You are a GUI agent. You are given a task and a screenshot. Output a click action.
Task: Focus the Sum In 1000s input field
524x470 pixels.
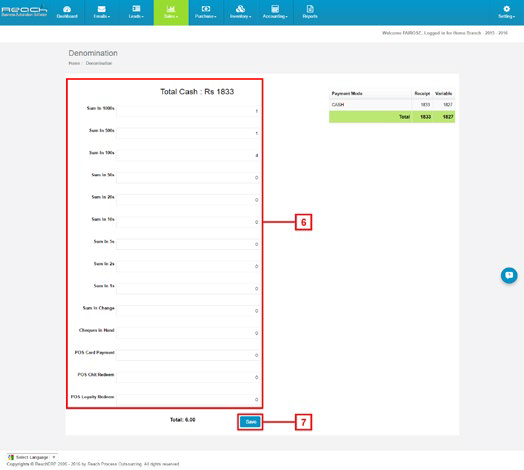tap(188, 111)
